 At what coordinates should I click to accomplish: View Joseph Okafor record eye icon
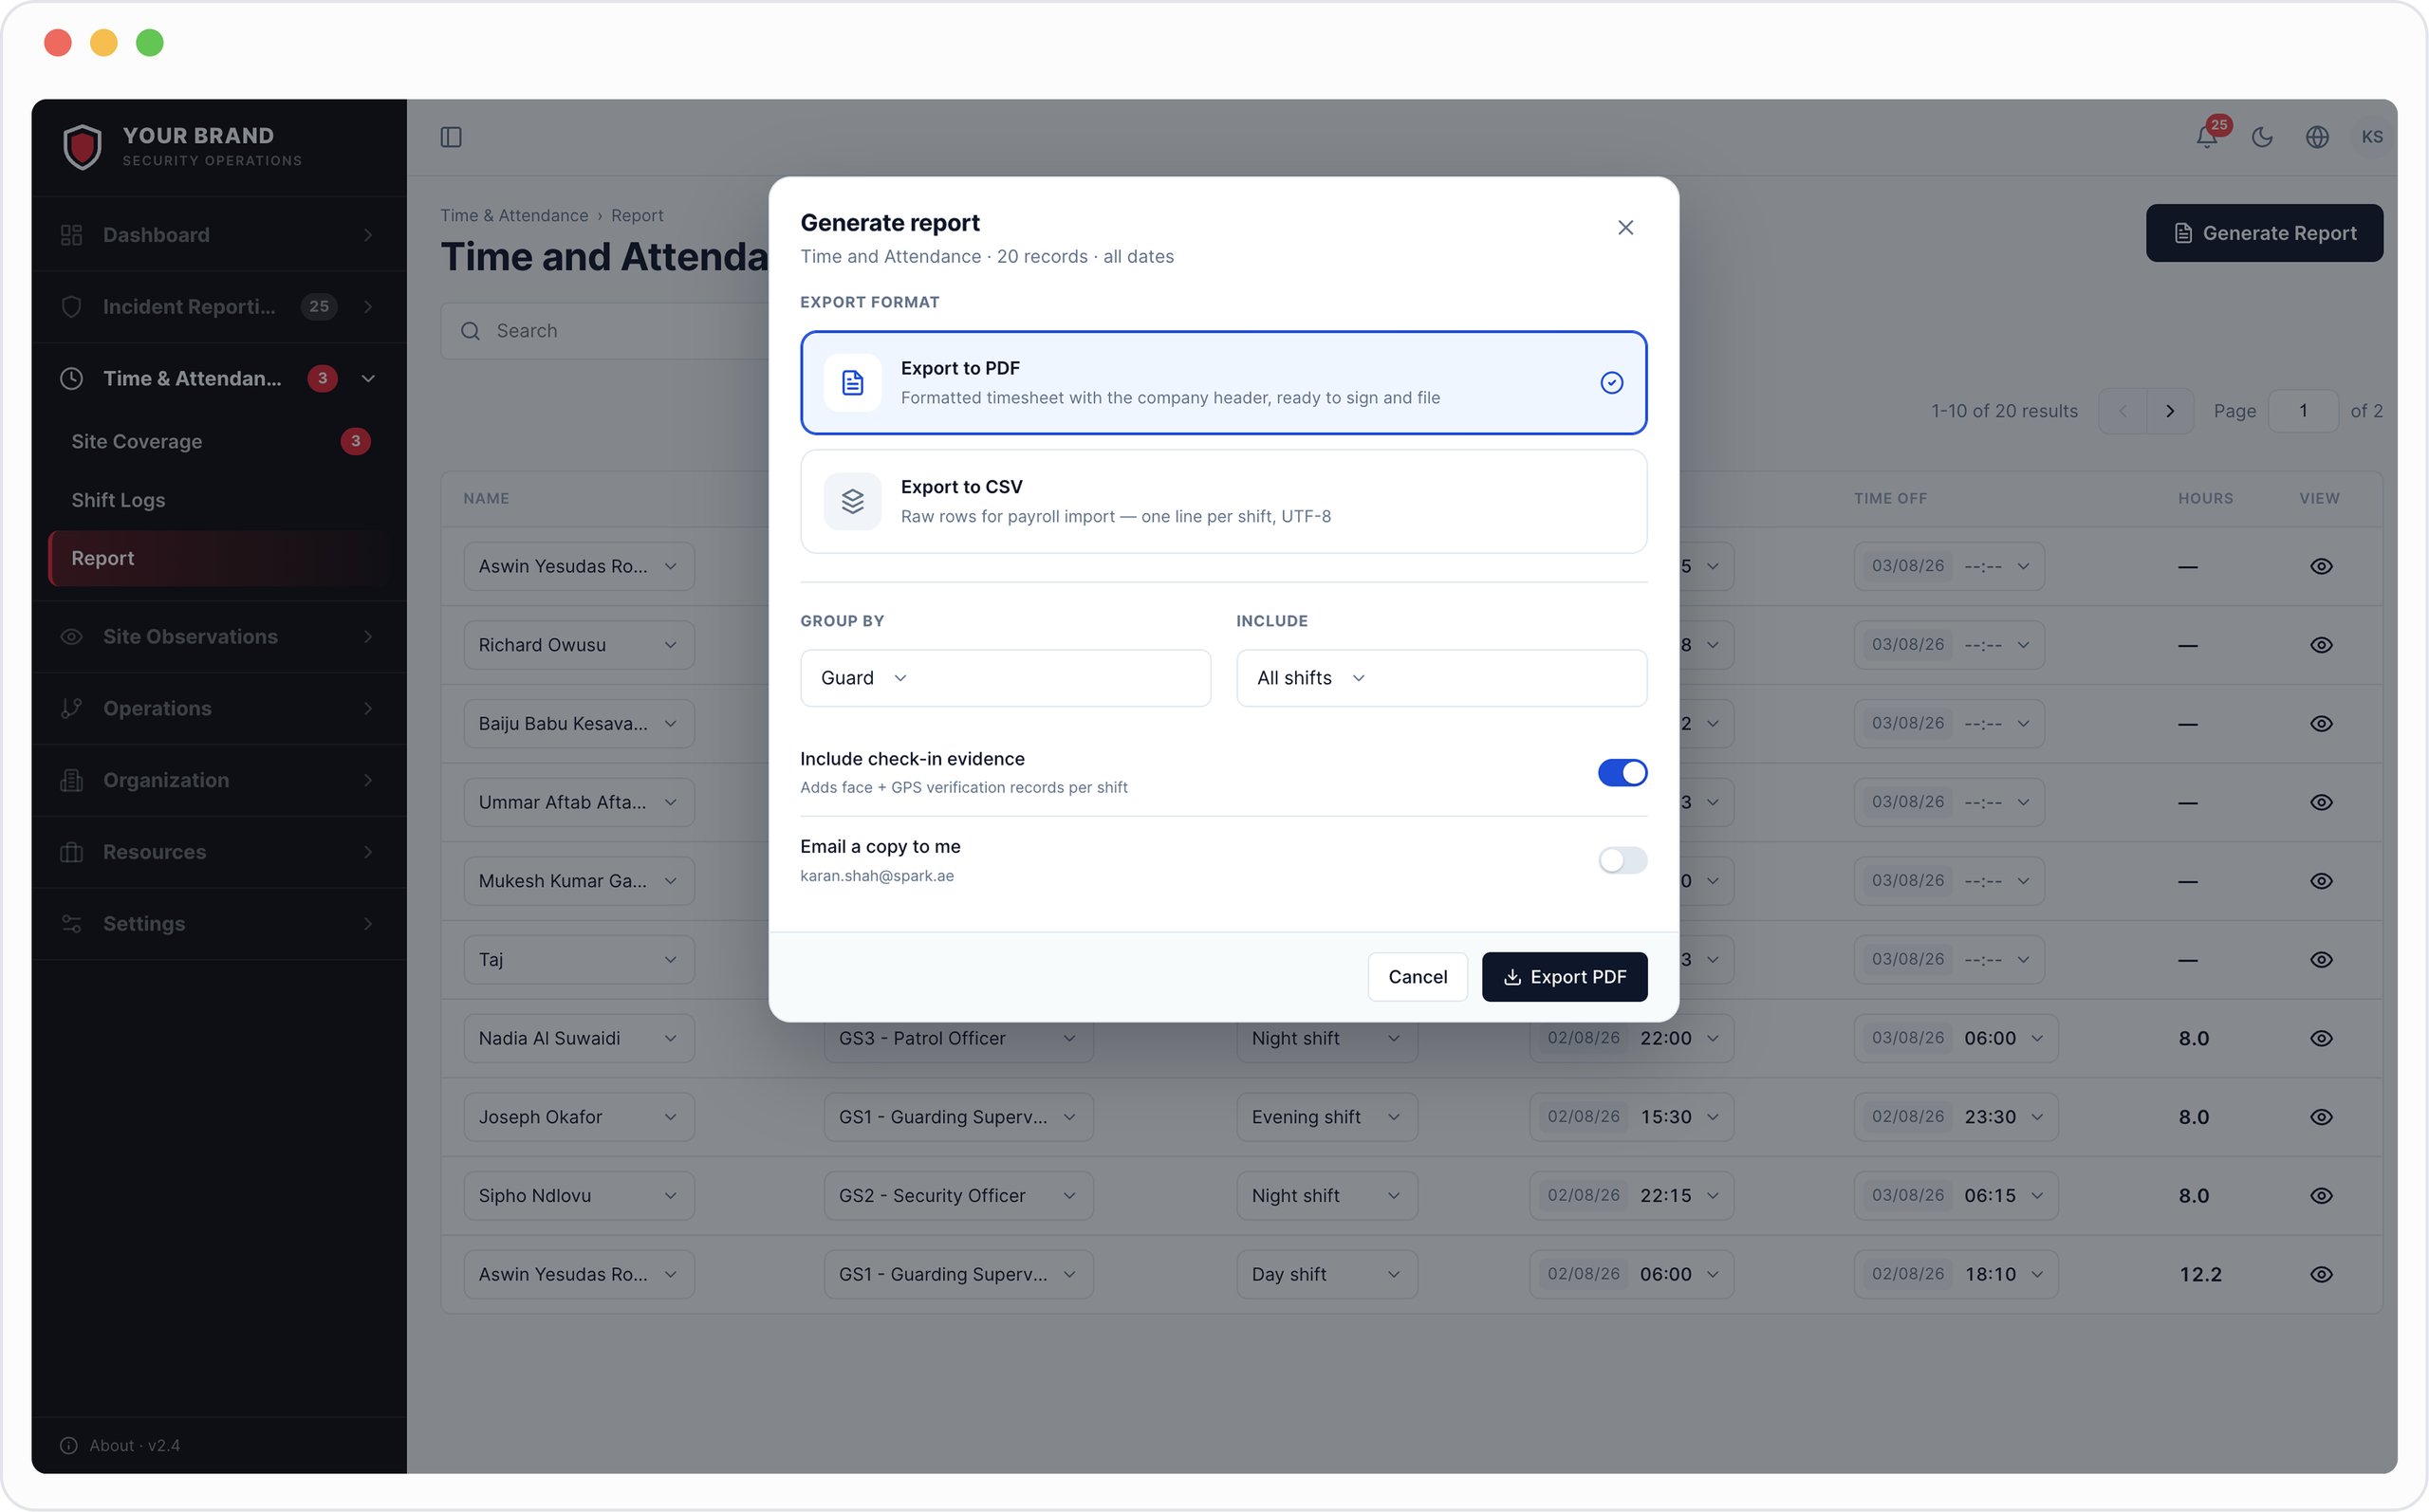click(2321, 1117)
